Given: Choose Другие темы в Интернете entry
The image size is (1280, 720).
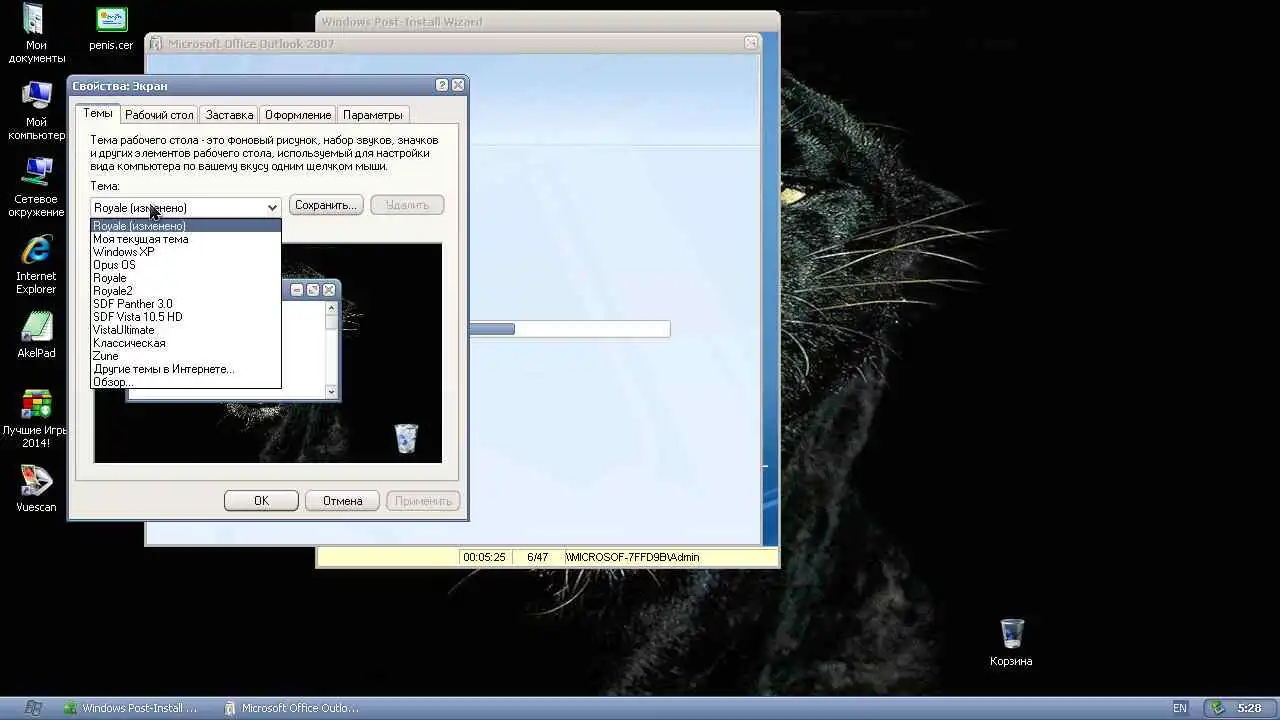Looking at the screenshot, I should click(x=186, y=369).
